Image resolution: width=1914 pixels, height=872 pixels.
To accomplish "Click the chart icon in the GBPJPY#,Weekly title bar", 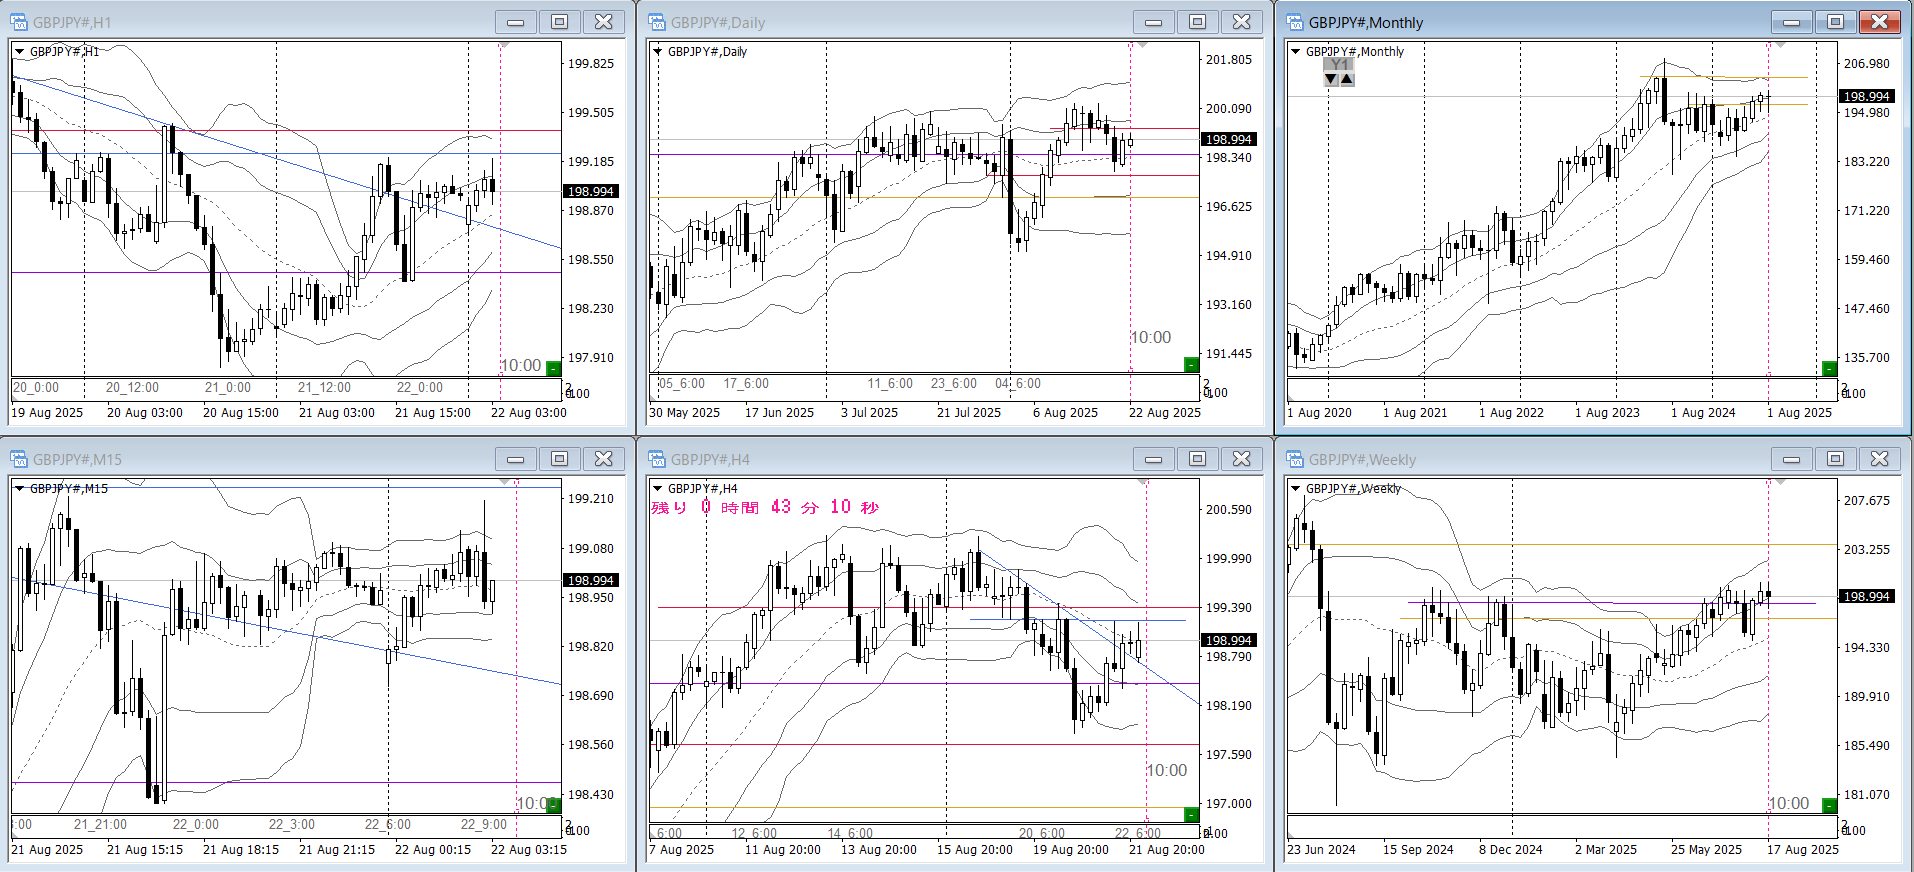I will pos(1295,459).
